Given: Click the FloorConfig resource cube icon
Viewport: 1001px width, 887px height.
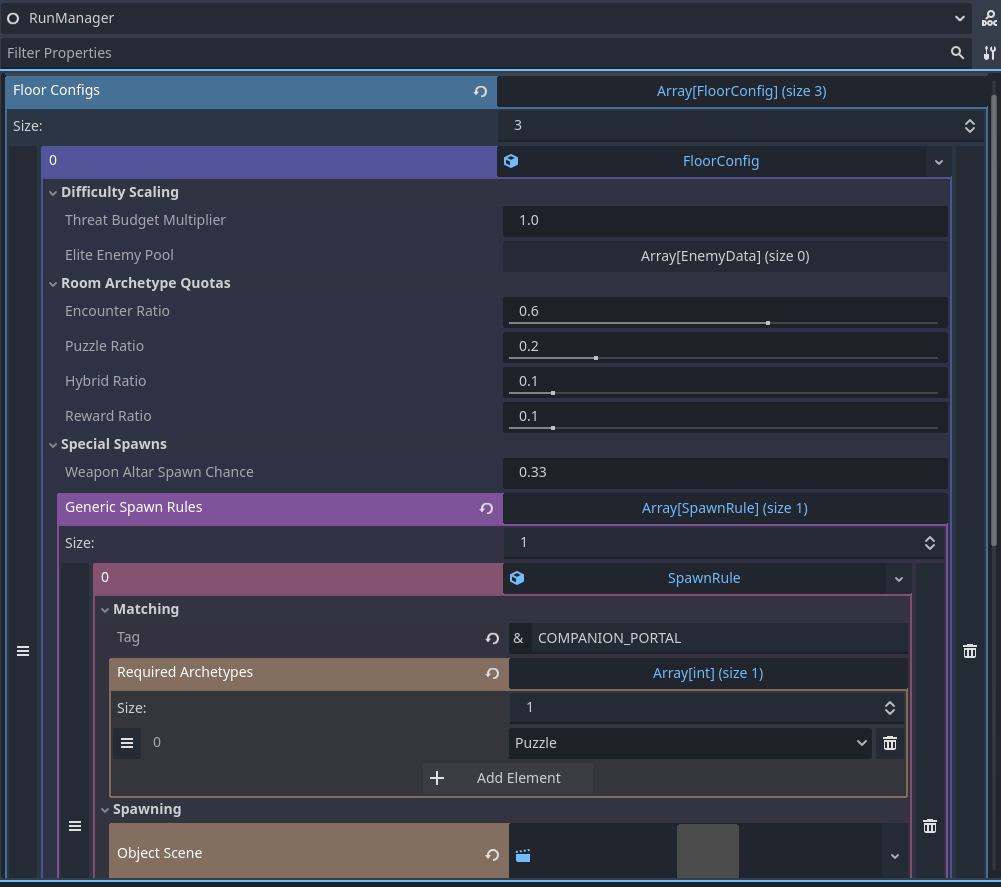Looking at the screenshot, I should point(511,161).
